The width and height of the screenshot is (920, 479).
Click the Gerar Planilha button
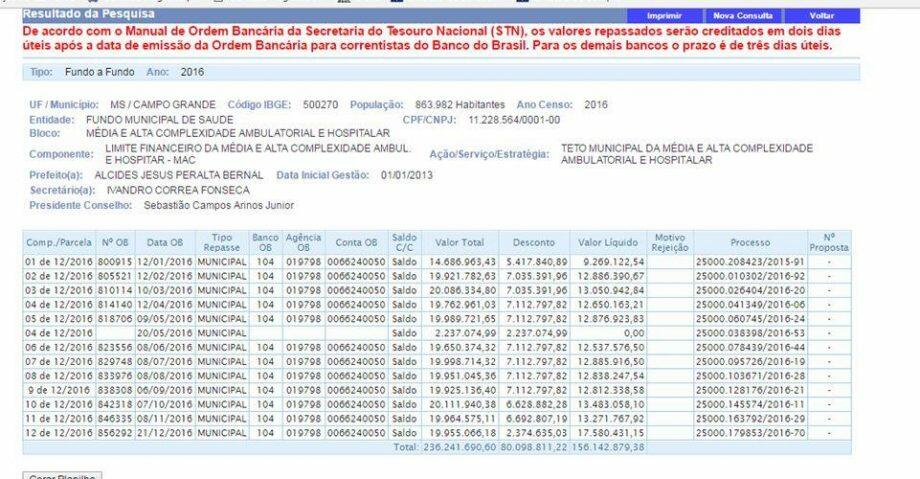(62, 475)
